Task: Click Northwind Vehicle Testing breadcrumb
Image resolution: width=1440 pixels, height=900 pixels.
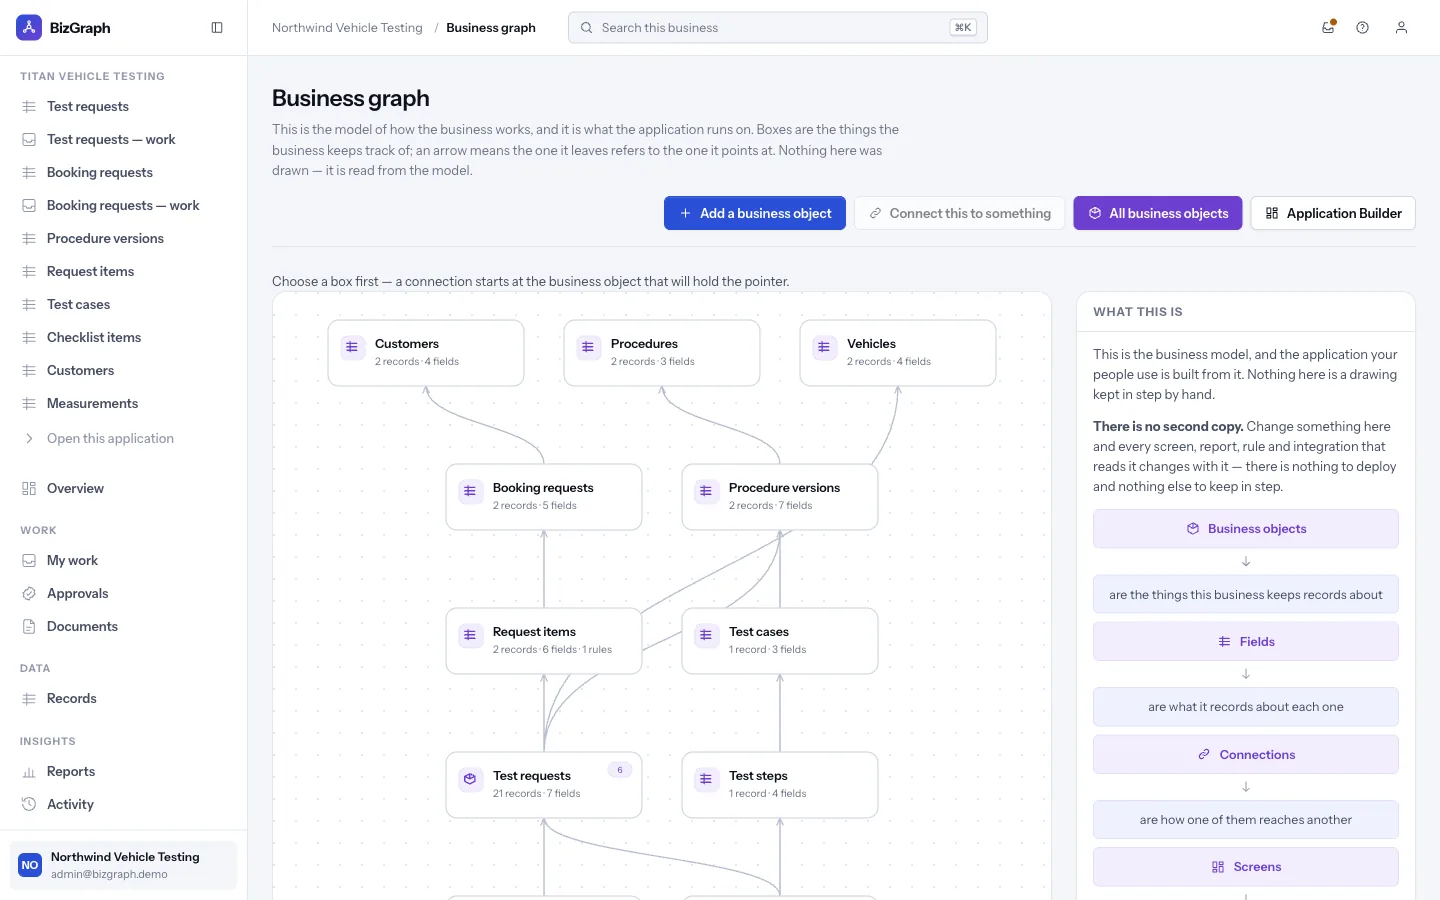Action: [x=347, y=28]
